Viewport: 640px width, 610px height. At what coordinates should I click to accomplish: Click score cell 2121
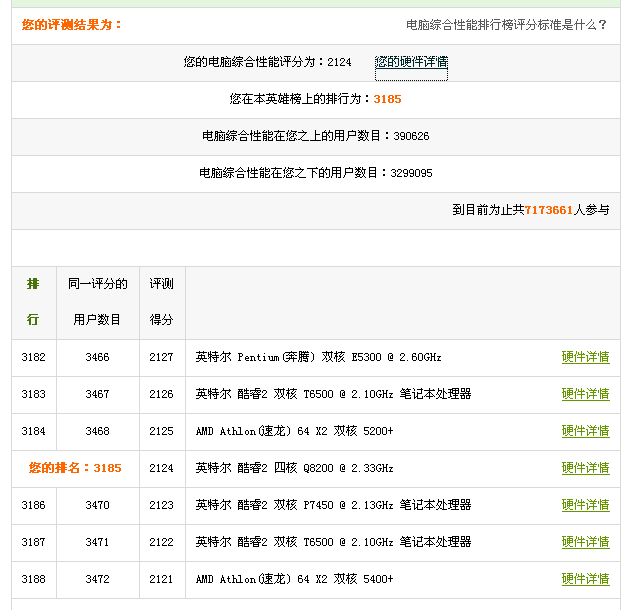162,579
